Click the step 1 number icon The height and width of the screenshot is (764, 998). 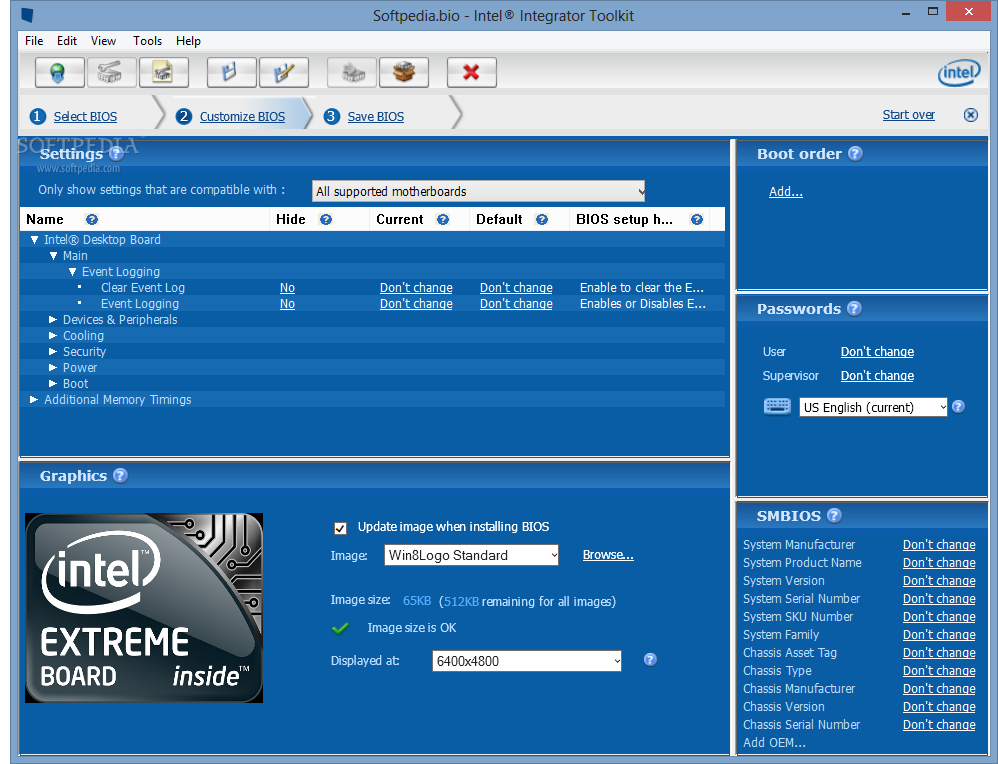[38, 117]
